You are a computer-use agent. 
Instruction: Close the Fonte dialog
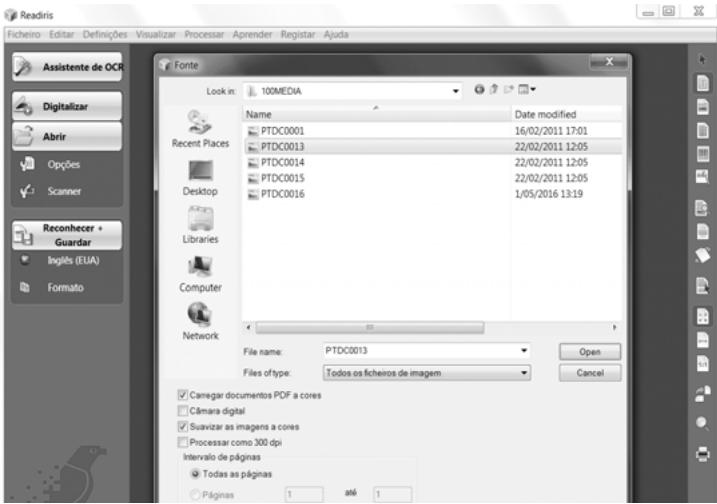[610, 62]
